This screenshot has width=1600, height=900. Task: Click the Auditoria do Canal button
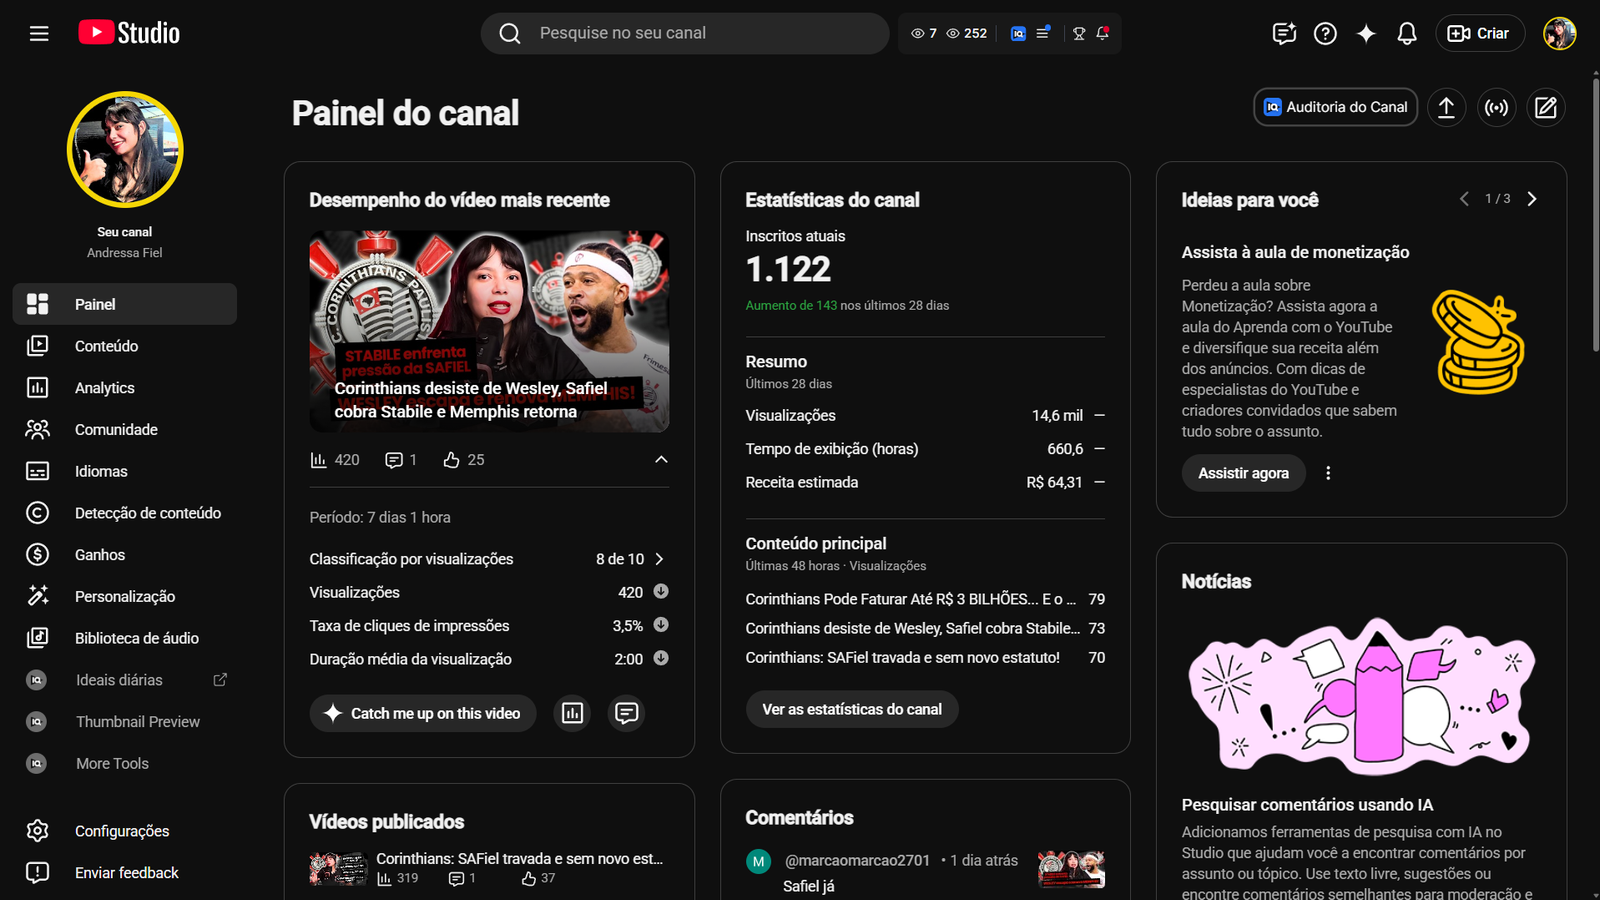pos(1335,107)
